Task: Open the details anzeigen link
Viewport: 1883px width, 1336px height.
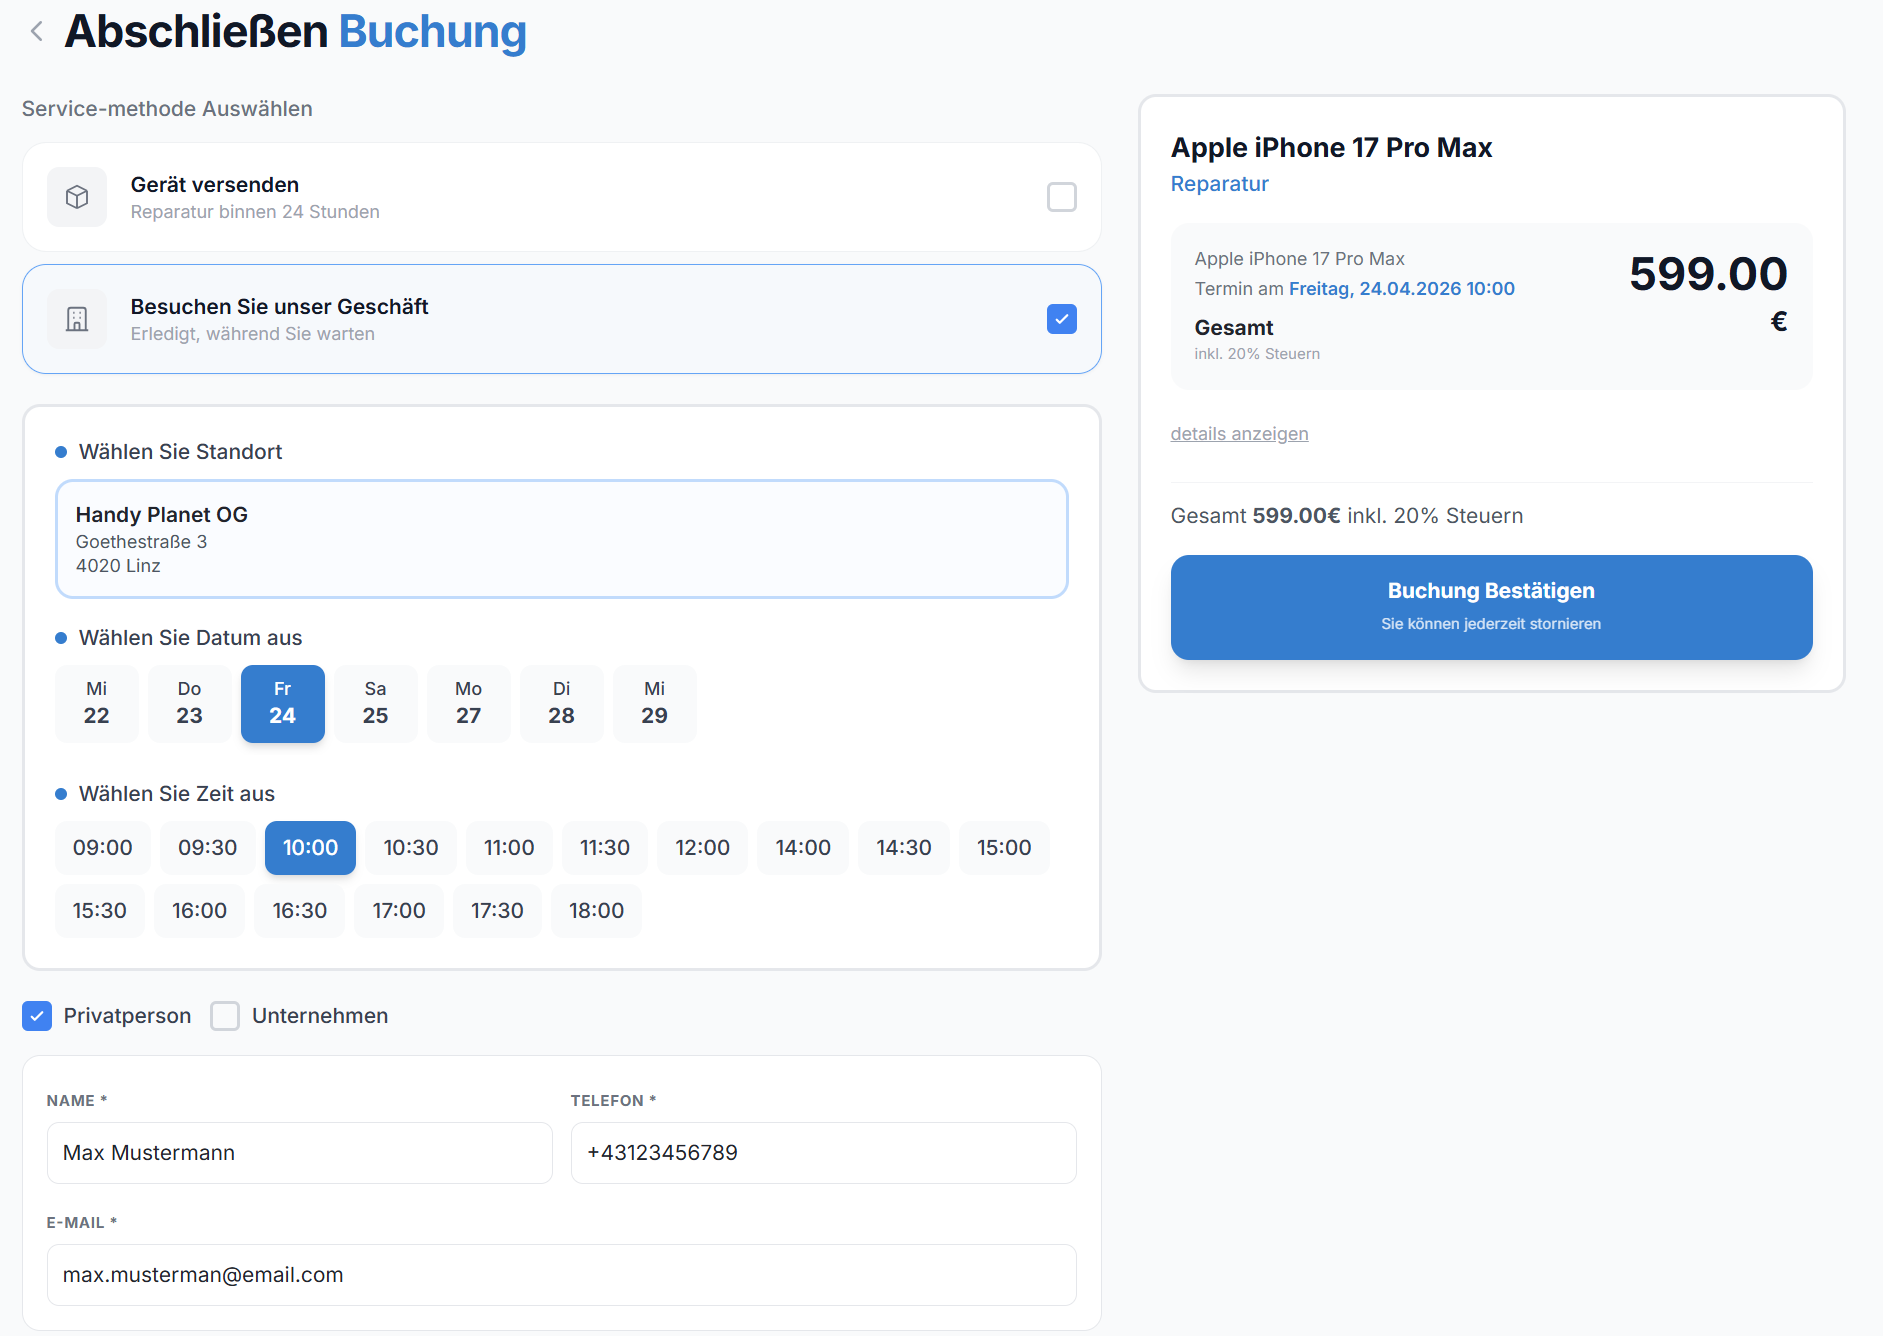Action: (x=1239, y=434)
